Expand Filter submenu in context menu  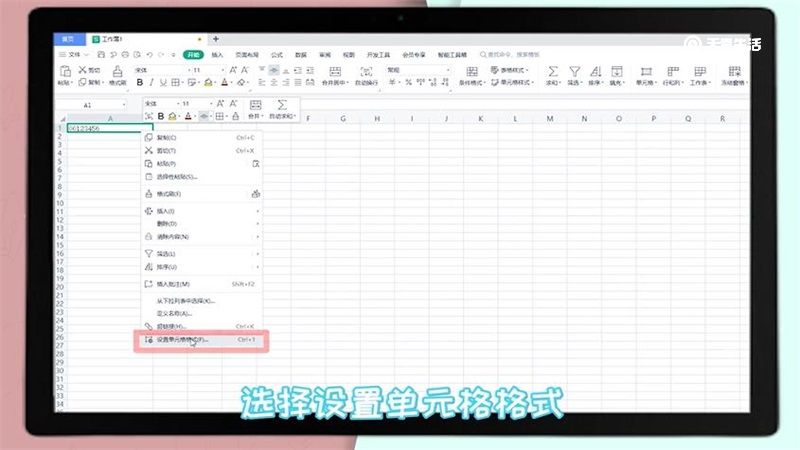pyautogui.click(x=202, y=254)
